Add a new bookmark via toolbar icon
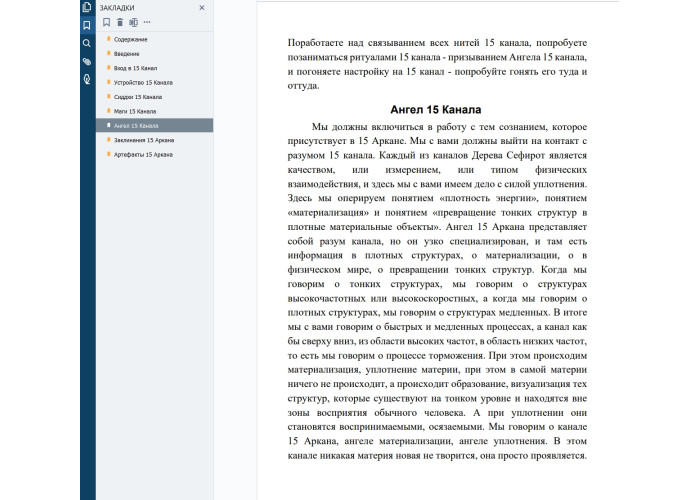This screenshot has width=700, height=500. (107, 22)
